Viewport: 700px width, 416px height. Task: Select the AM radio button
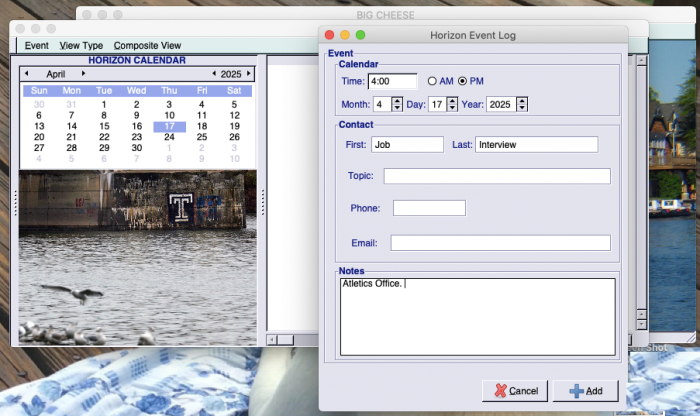pyautogui.click(x=433, y=81)
